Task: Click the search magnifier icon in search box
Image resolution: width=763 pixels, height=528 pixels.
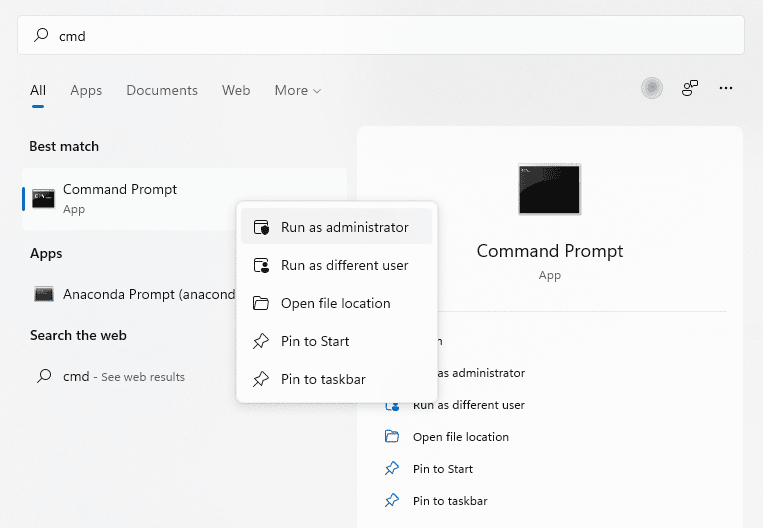Action: 41,35
